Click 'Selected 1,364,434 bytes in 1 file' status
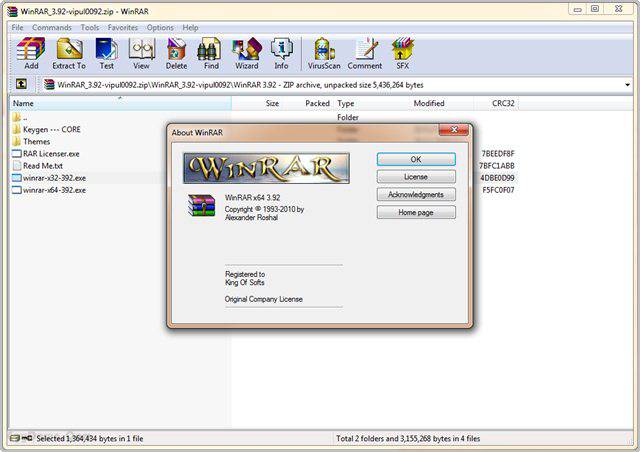This screenshot has width=640, height=452. [90, 439]
